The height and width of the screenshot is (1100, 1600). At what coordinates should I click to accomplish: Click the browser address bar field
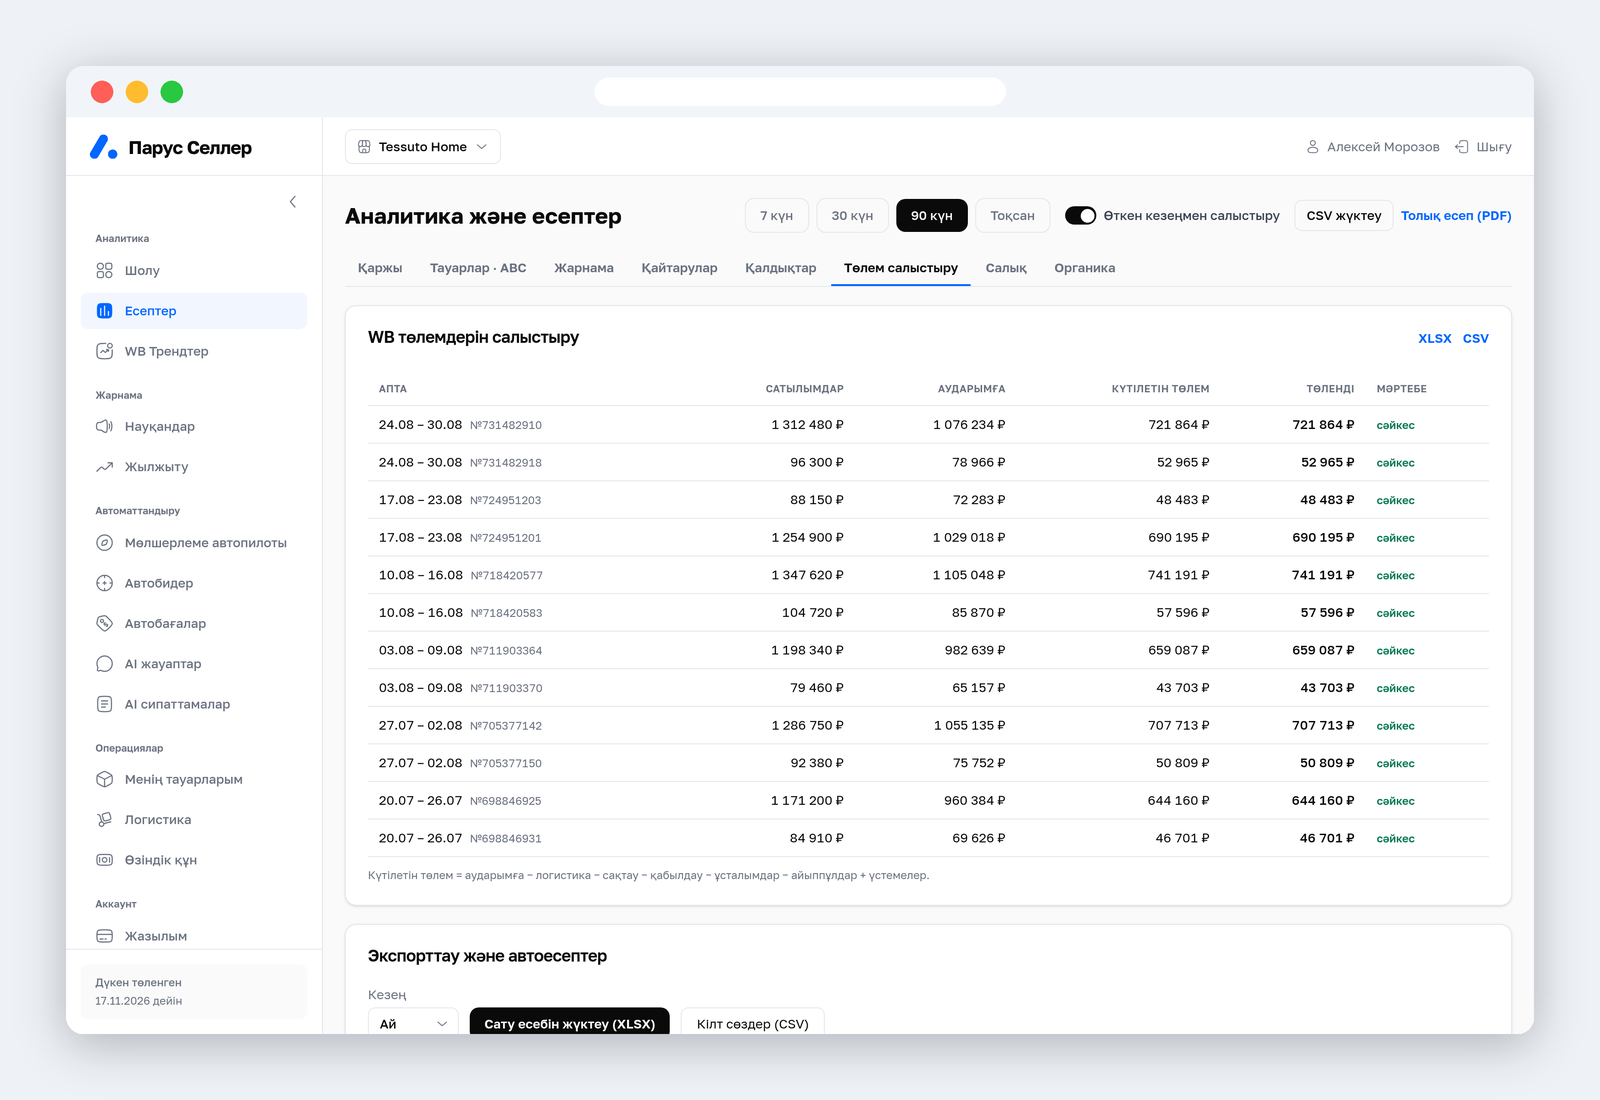[x=800, y=92]
